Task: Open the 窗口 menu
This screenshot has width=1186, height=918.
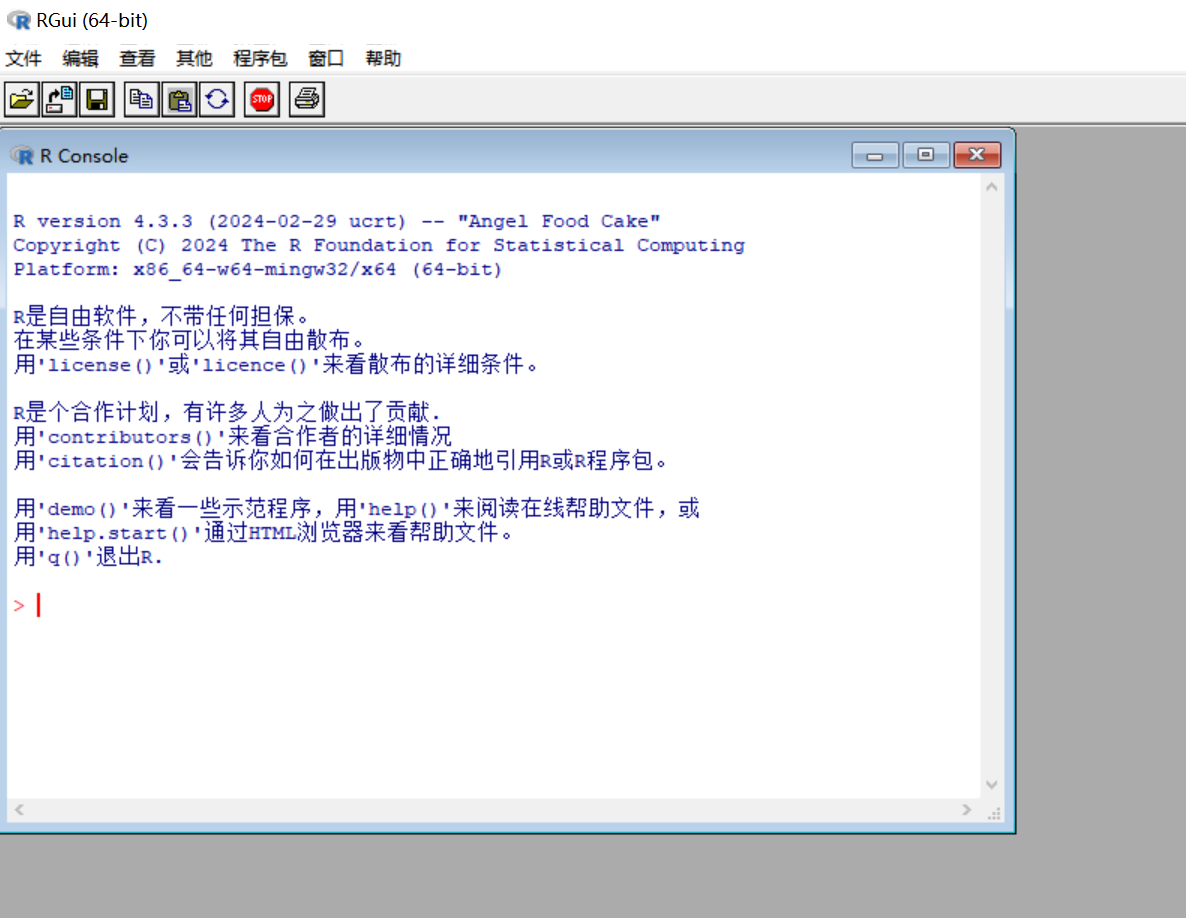Action: pos(326,58)
